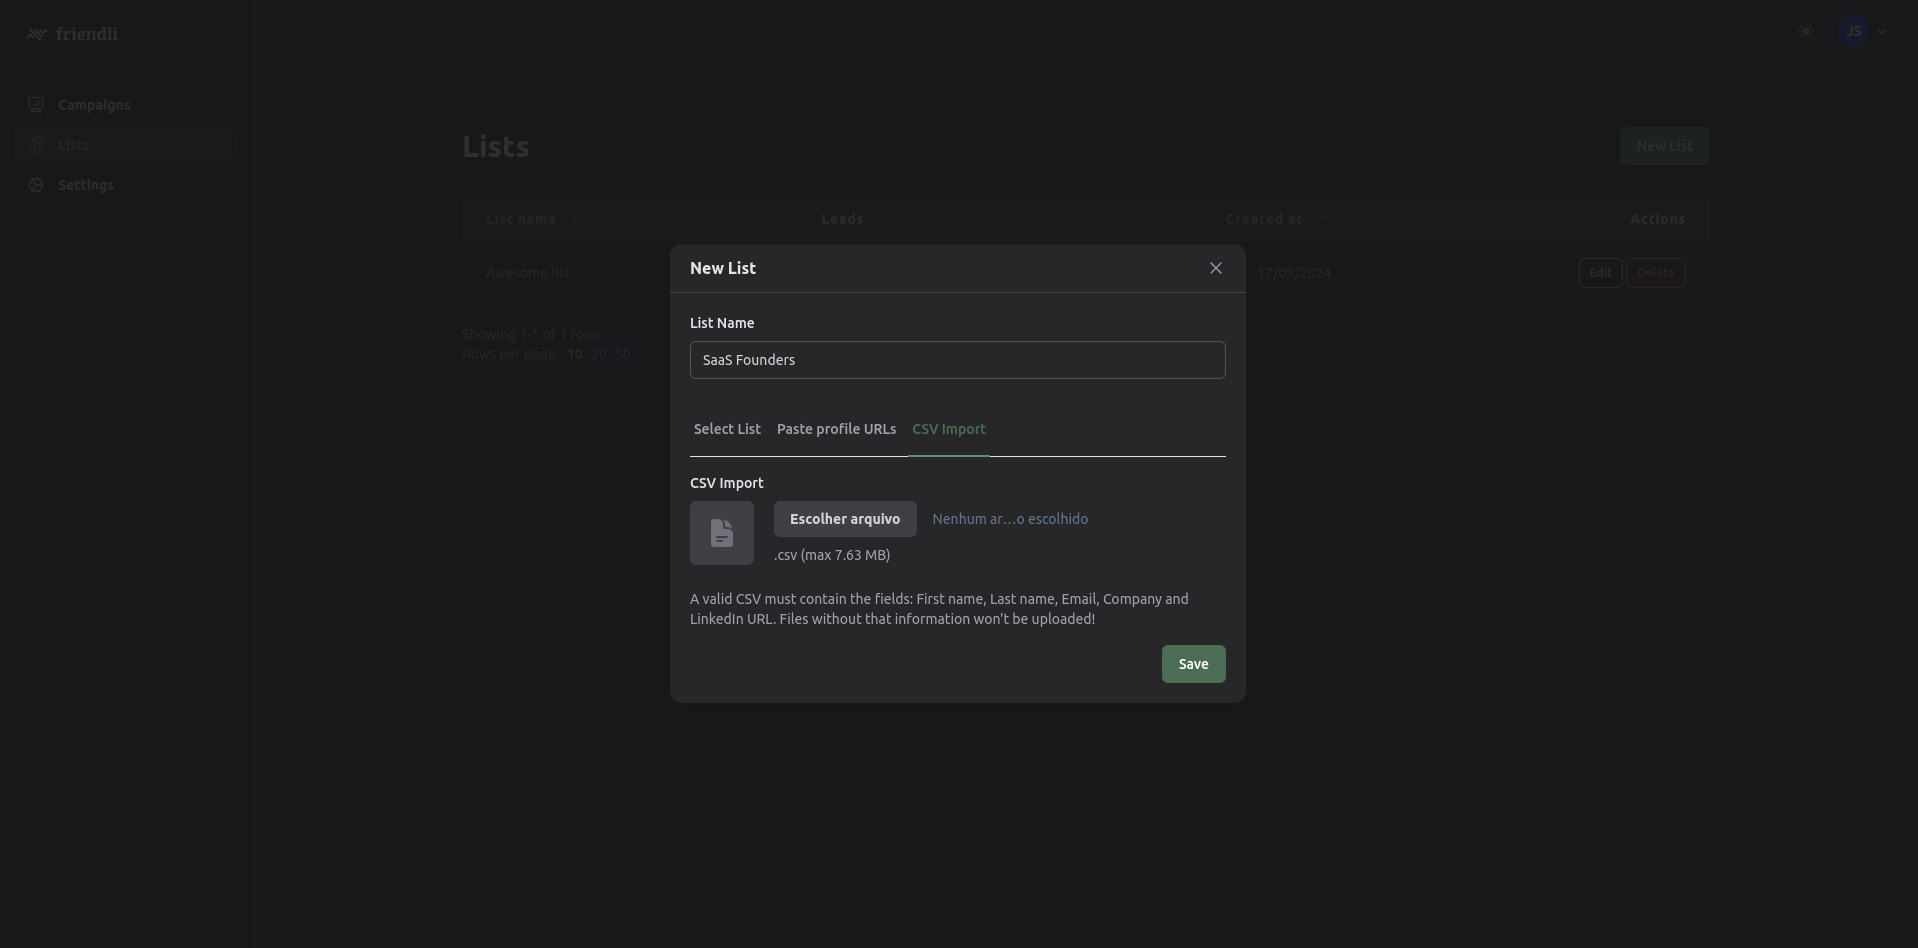Set rows per page to 20
The height and width of the screenshot is (948, 1918).
[598, 354]
